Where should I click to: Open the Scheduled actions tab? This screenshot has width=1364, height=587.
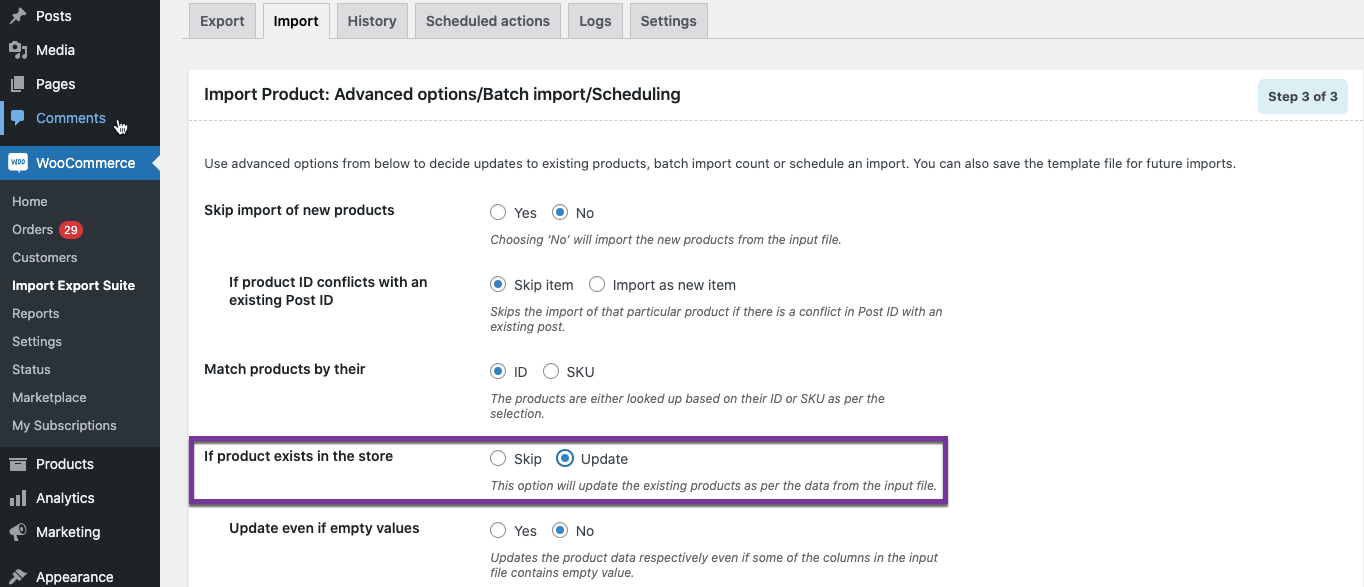tap(487, 20)
